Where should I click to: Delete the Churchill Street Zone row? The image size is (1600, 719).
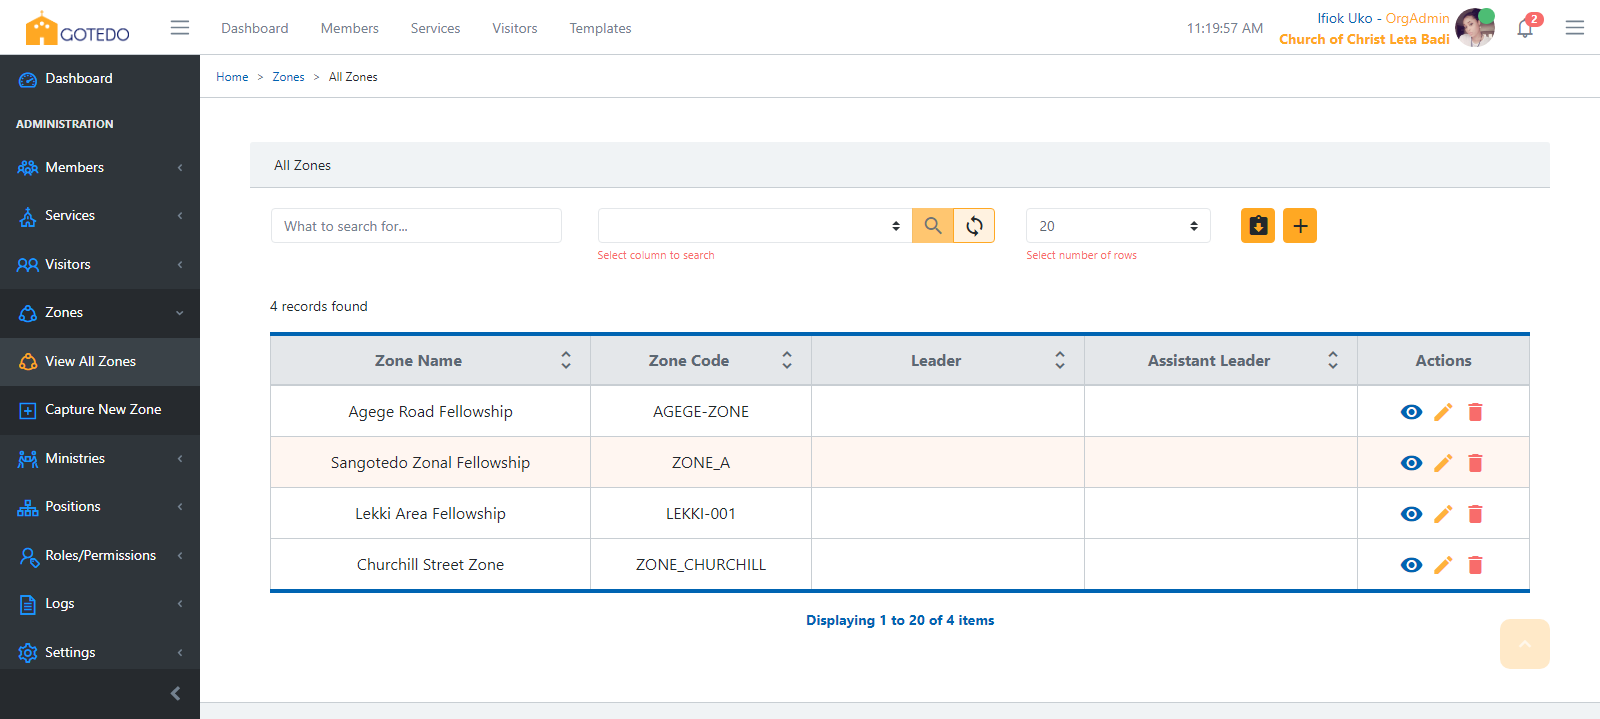[x=1475, y=565]
